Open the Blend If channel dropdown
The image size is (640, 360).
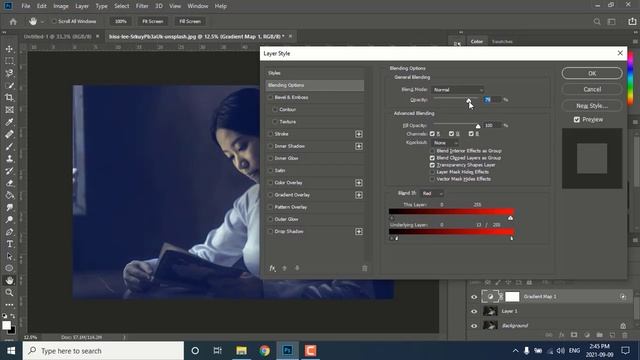(x=432, y=193)
